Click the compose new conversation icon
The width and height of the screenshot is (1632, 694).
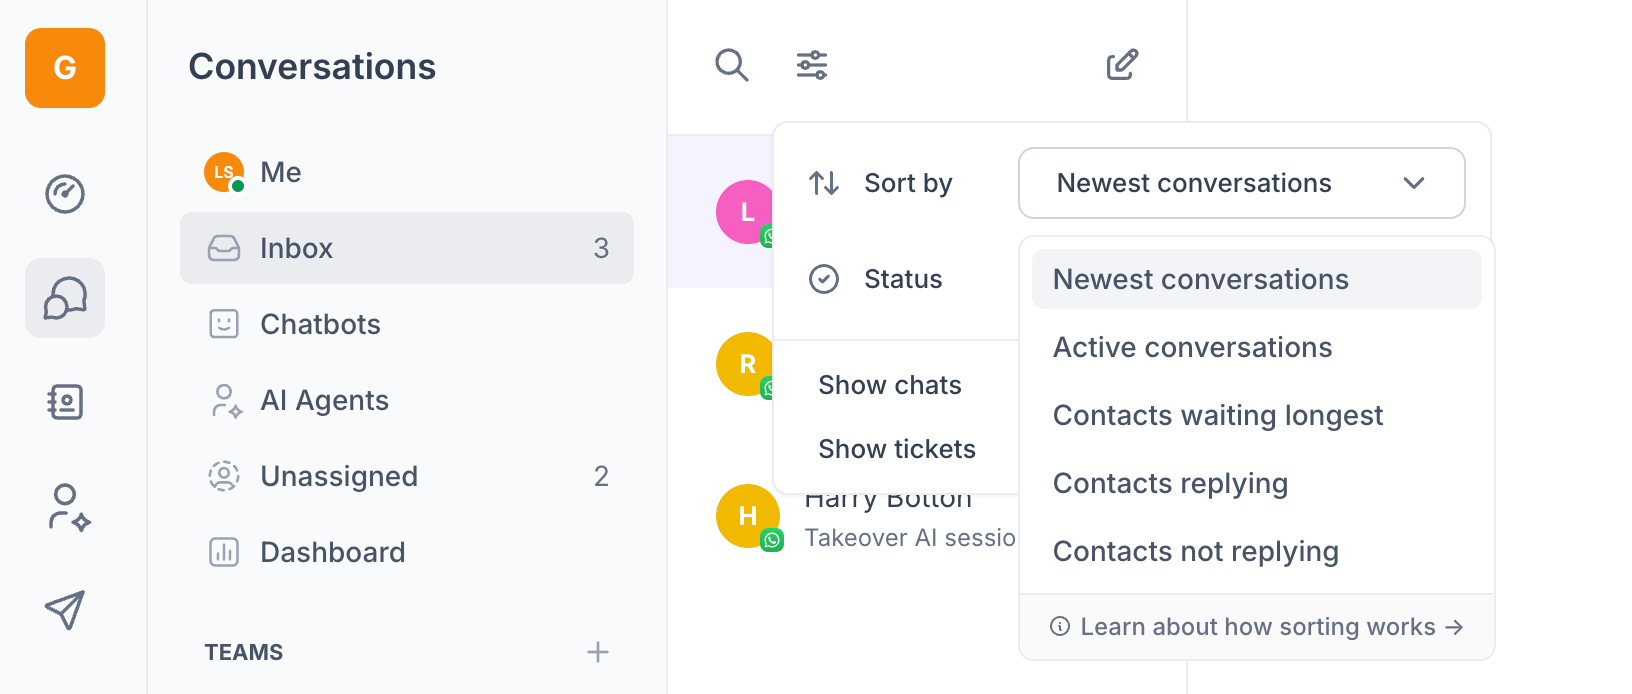1122,65
